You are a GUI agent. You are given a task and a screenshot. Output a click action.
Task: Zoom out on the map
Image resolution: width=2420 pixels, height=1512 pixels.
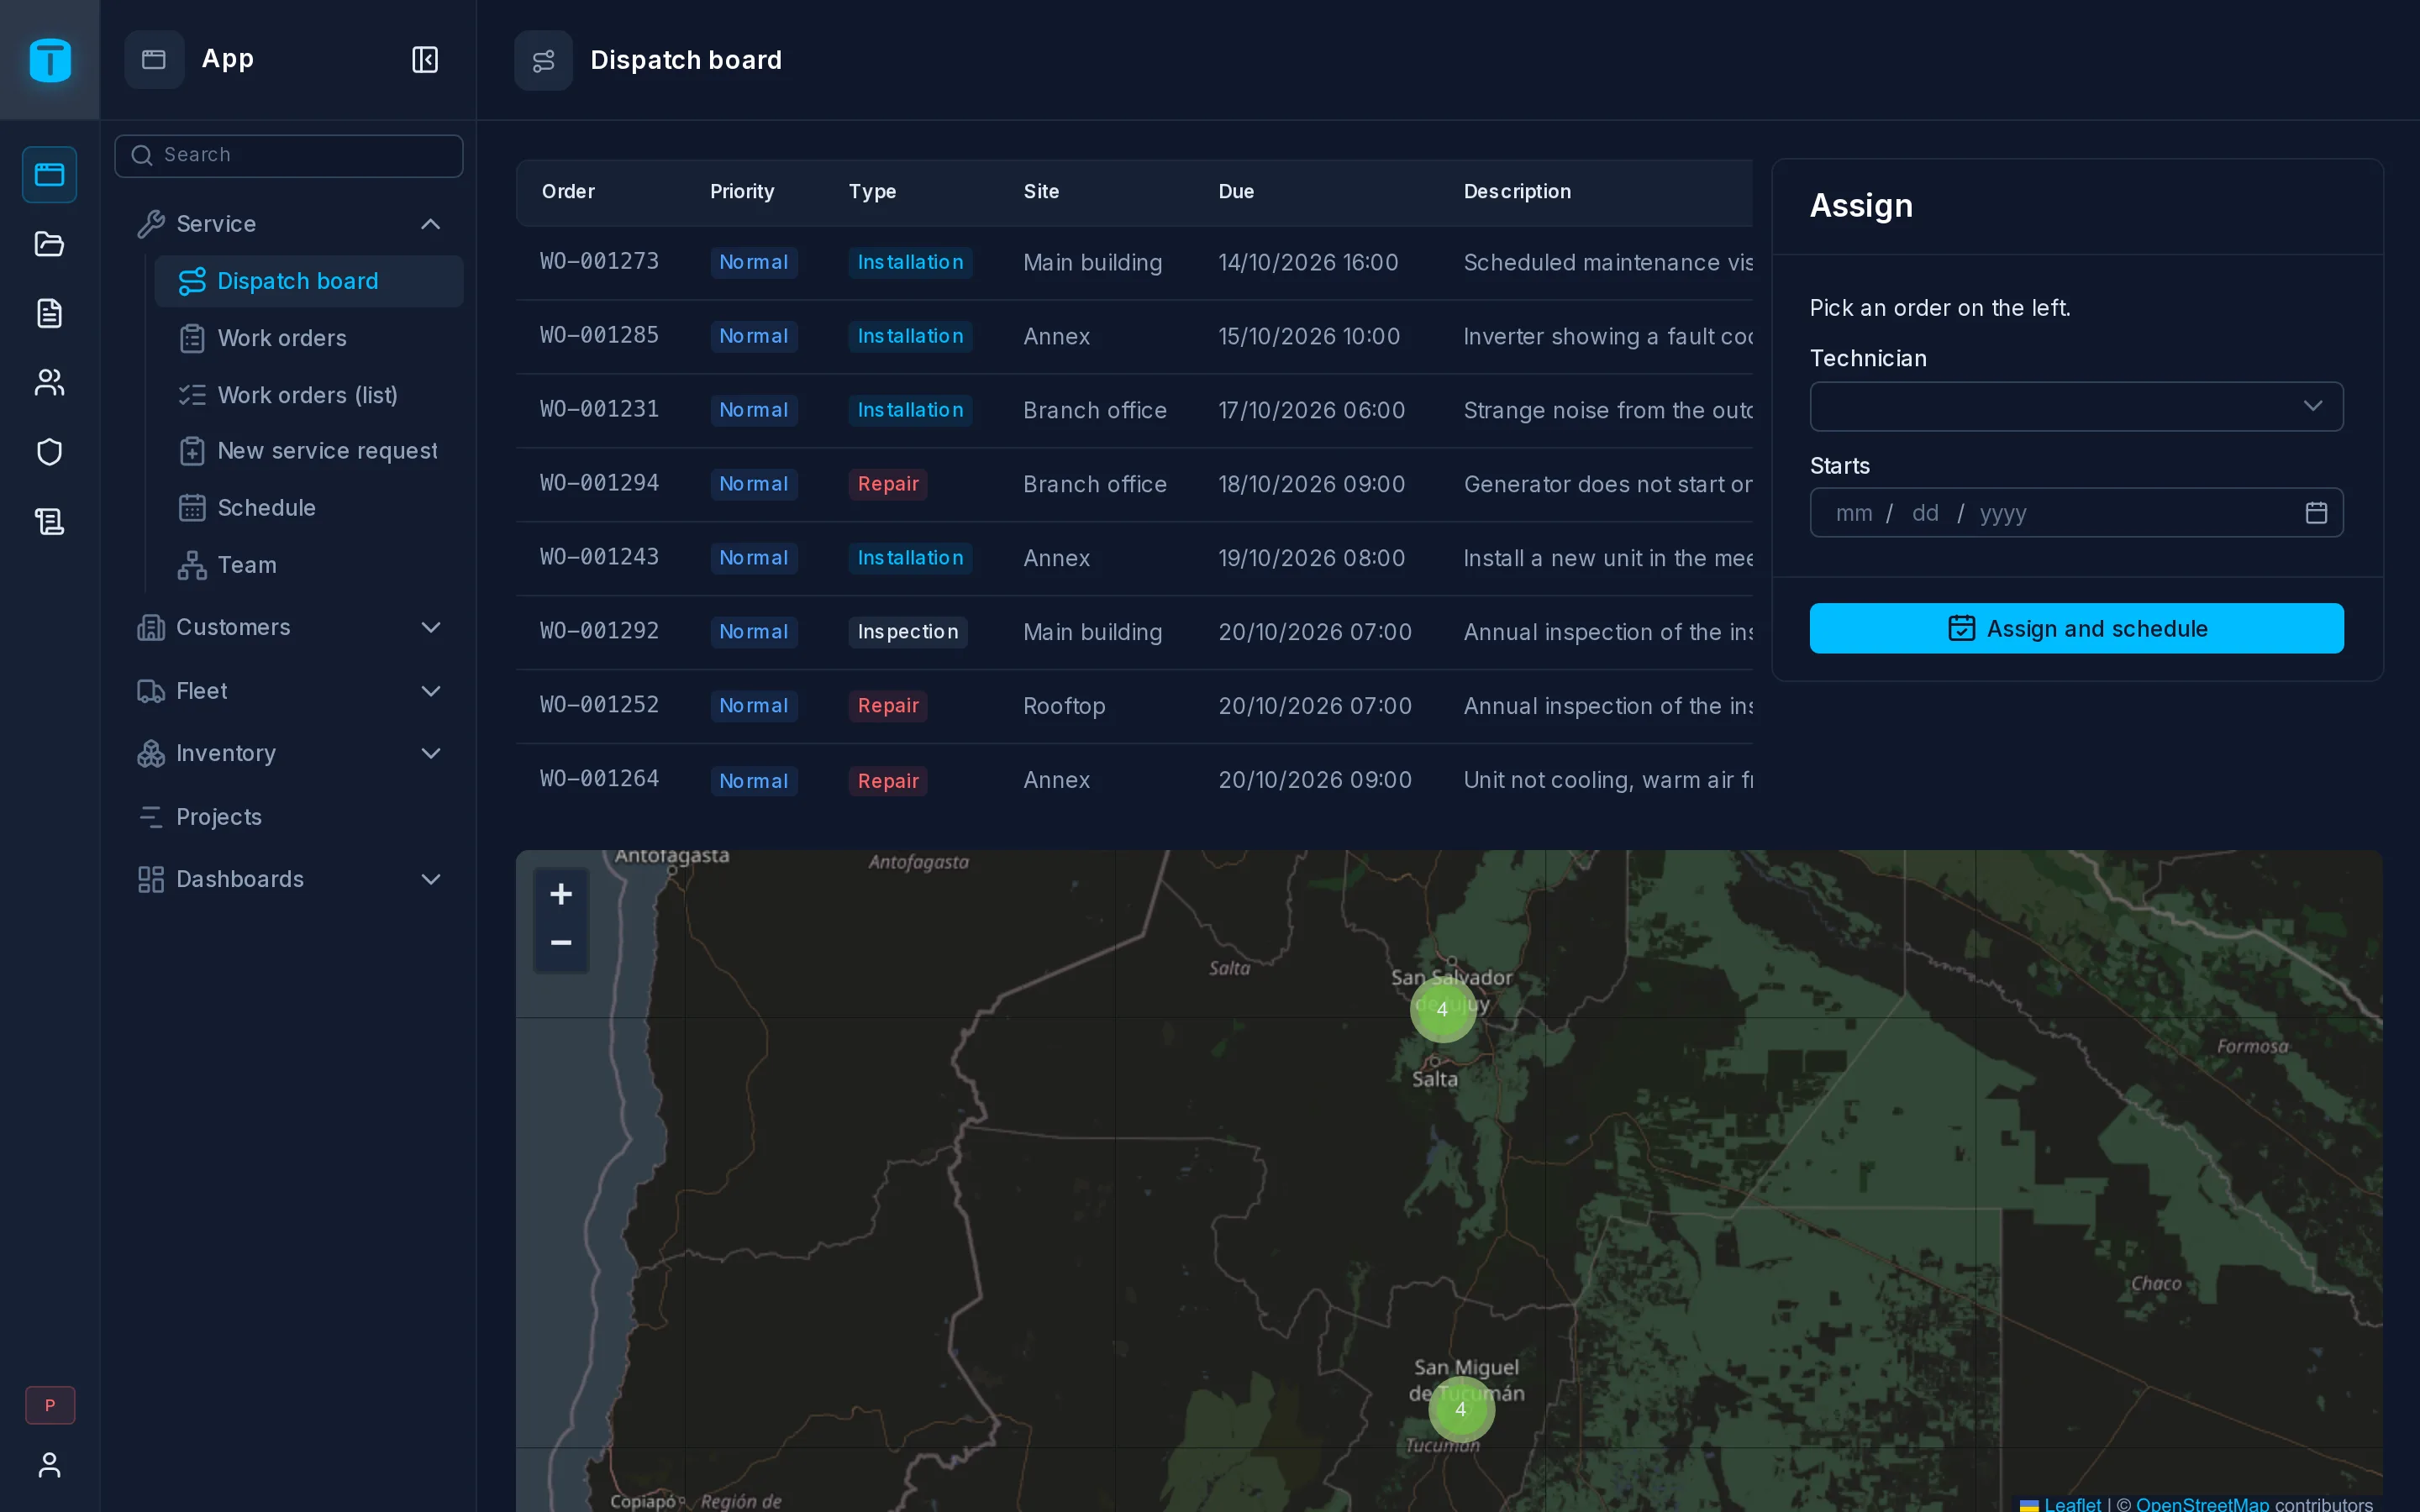[561, 943]
